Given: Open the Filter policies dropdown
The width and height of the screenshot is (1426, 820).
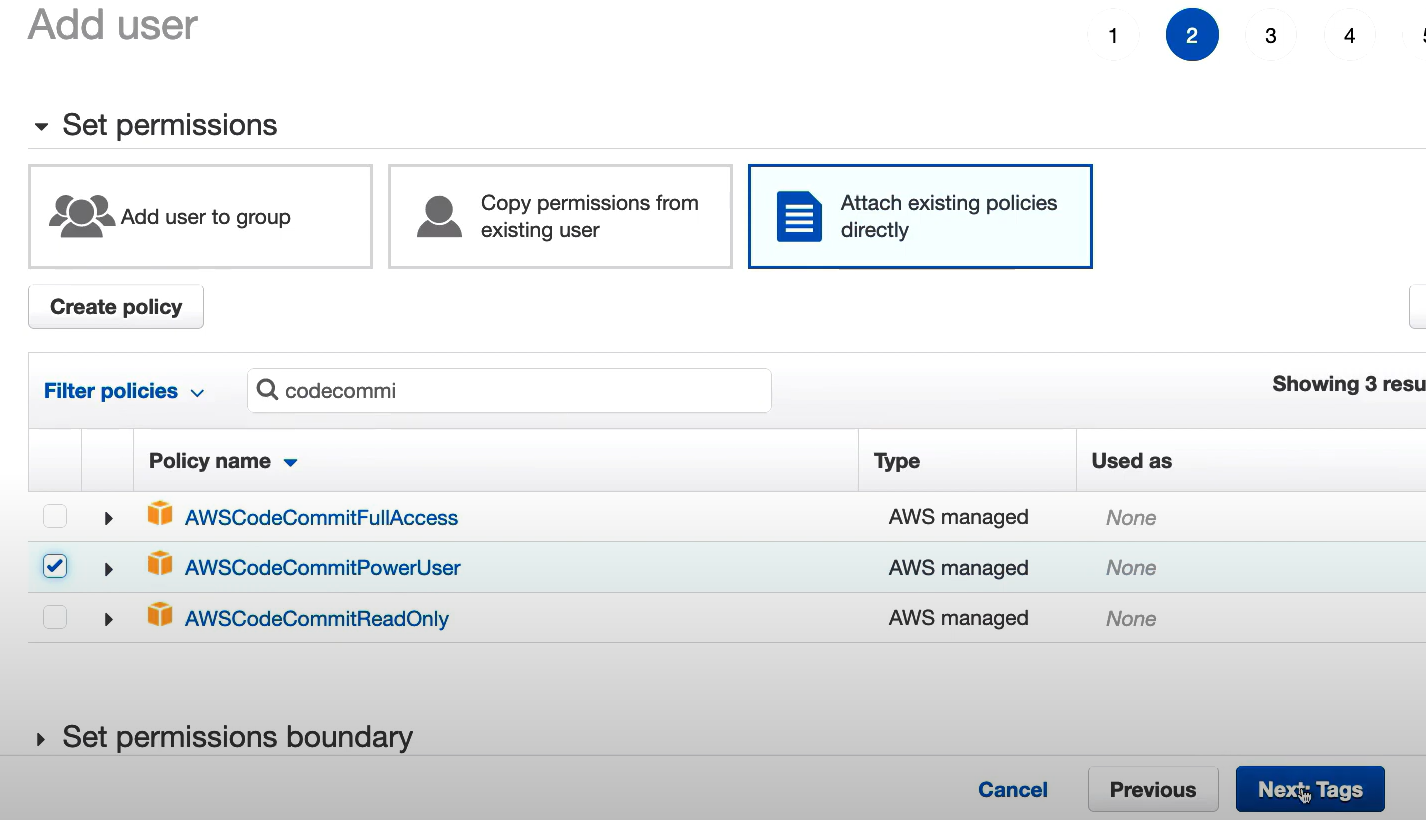Looking at the screenshot, I should point(124,391).
